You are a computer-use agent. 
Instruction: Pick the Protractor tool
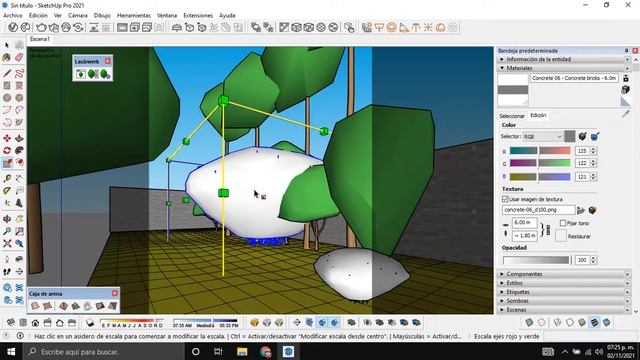coord(7,191)
